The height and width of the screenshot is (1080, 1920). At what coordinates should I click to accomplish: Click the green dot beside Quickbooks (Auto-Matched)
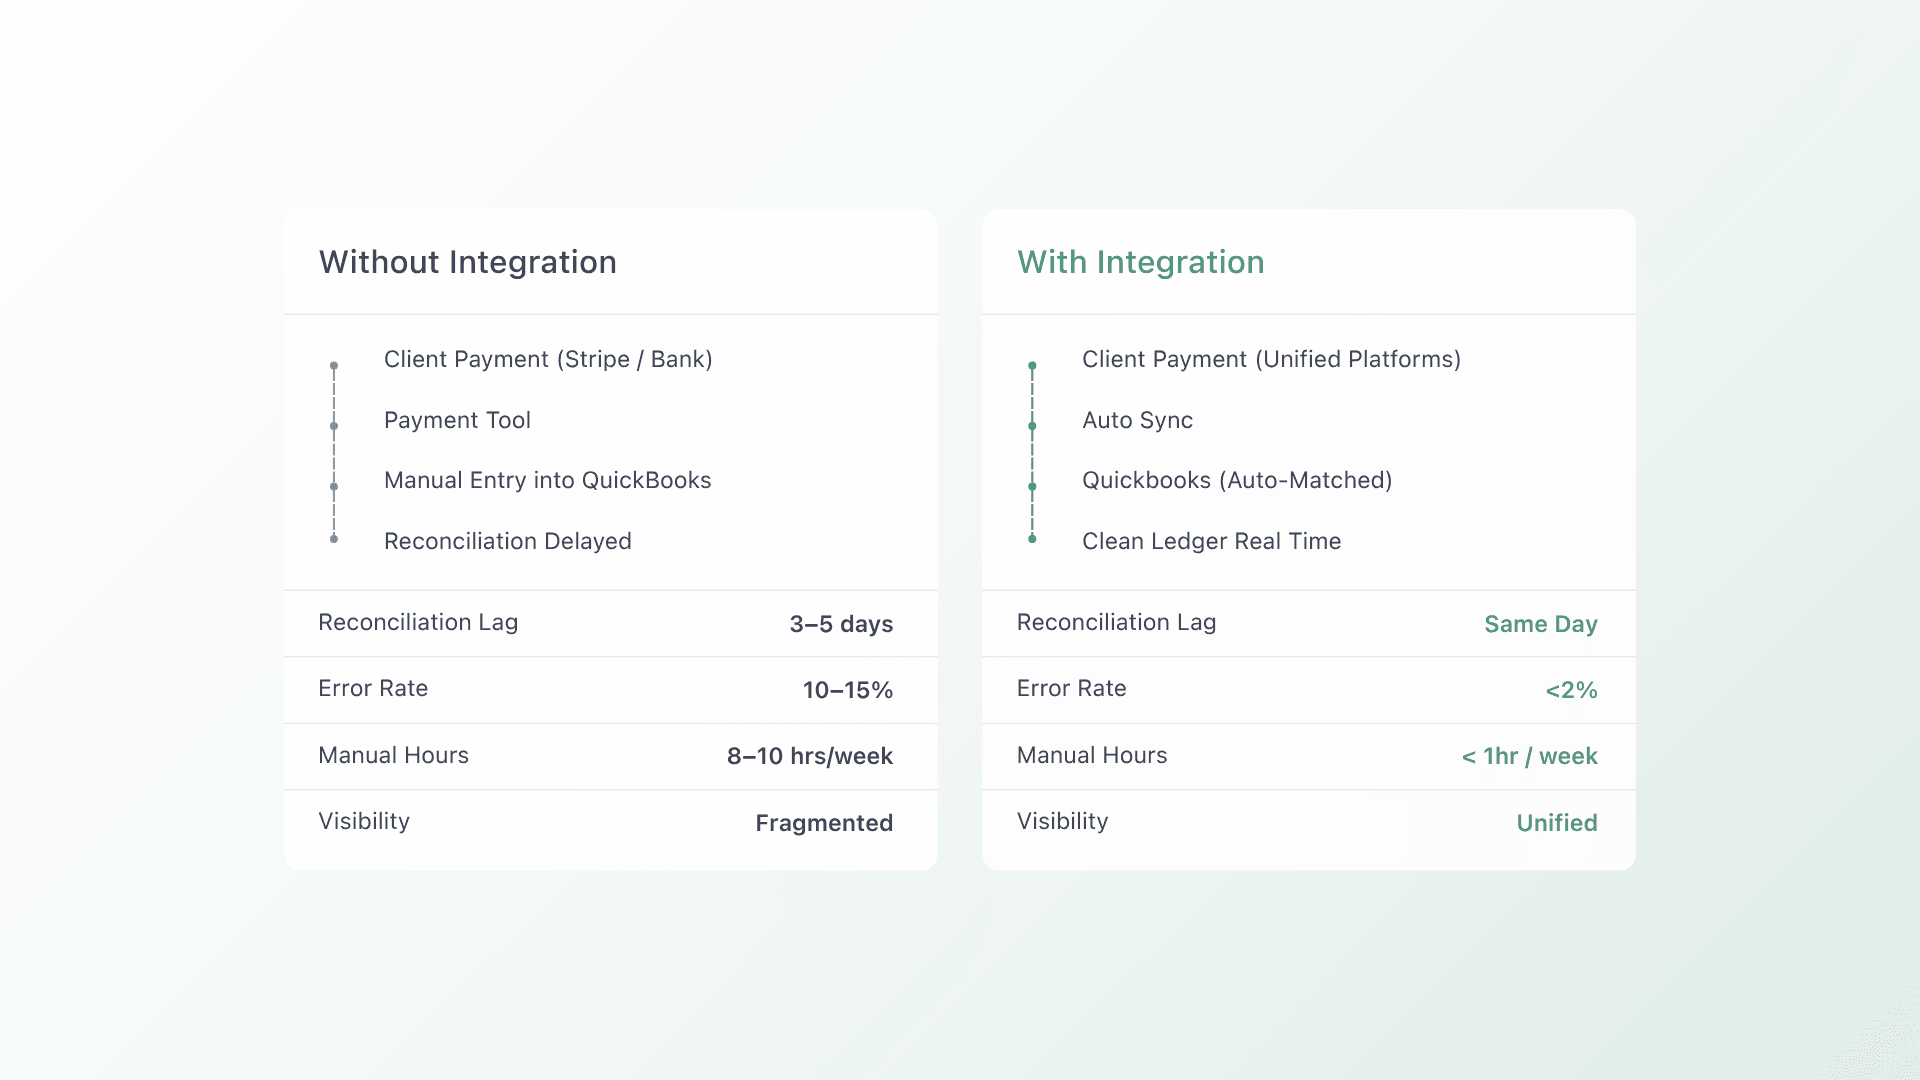1032,487
